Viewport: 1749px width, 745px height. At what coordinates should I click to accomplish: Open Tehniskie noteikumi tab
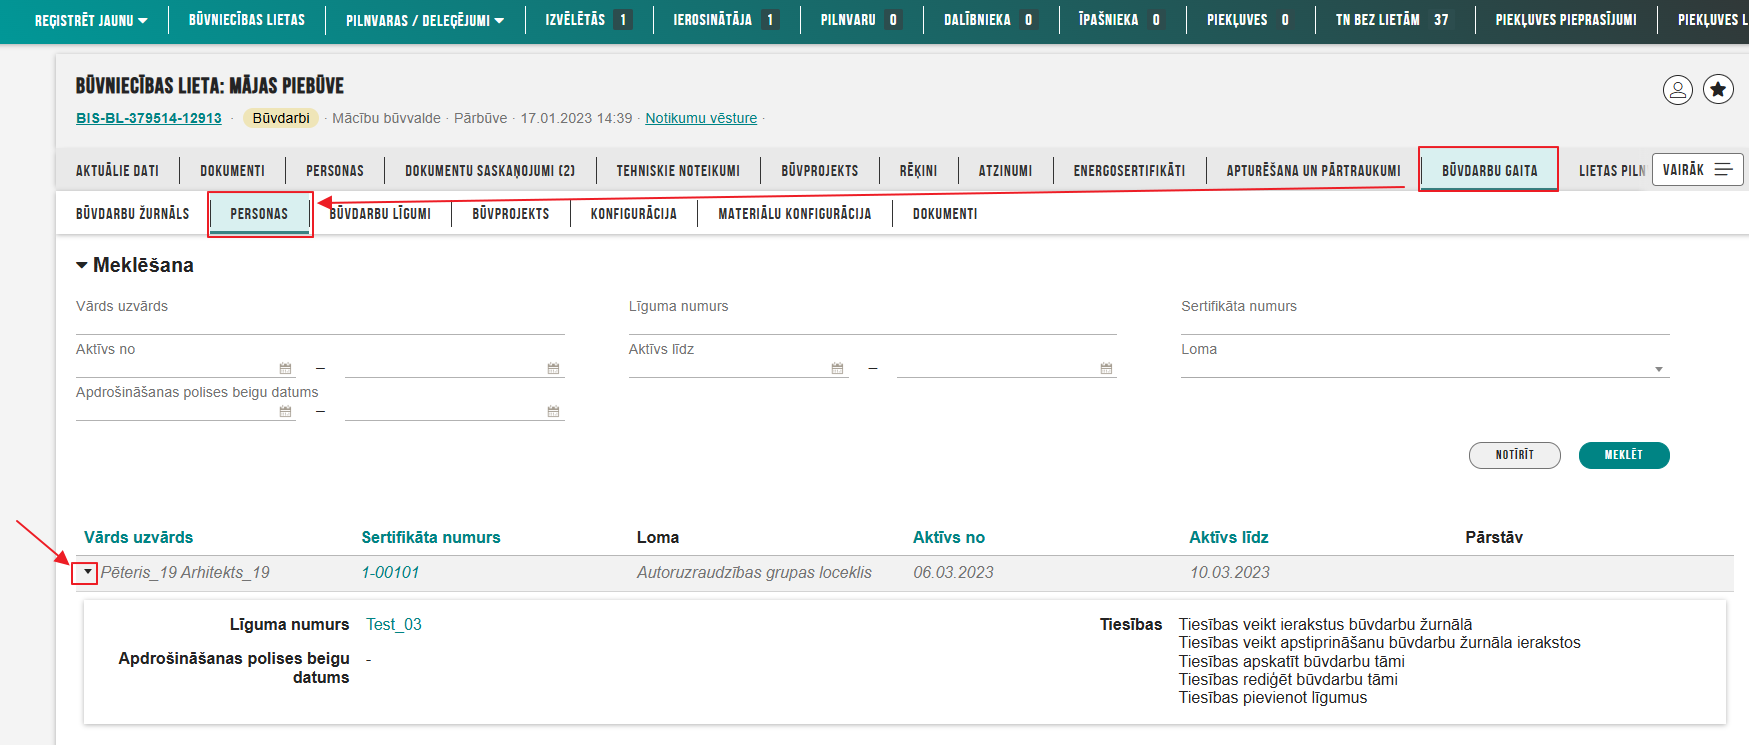(678, 171)
